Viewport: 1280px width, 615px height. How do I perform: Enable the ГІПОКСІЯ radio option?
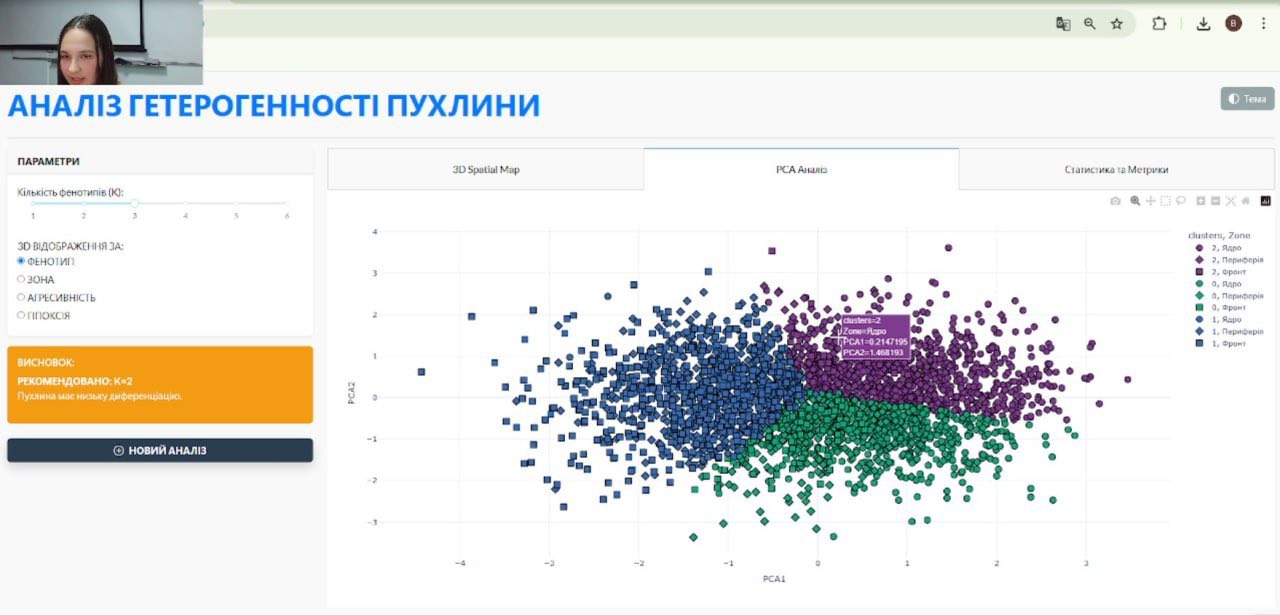click(x=21, y=316)
